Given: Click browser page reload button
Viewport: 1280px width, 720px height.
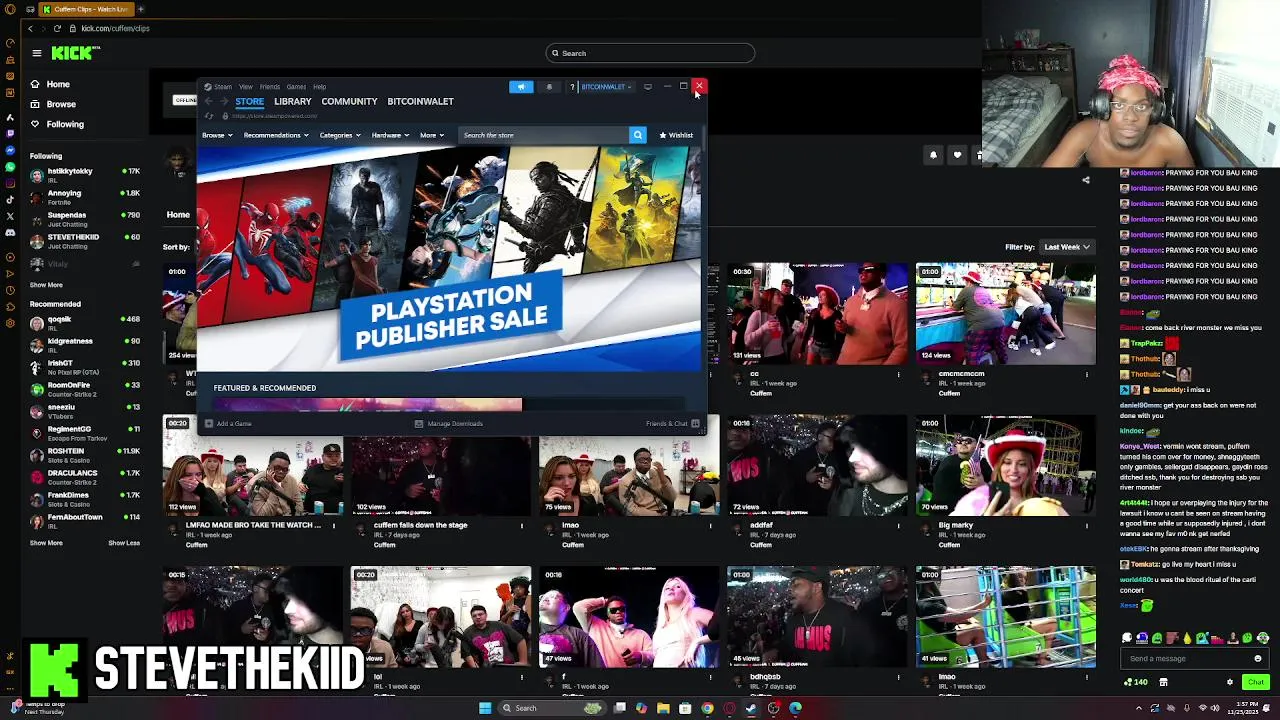Looking at the screenshot, I should pyautogui.click(x=57, y=28).
